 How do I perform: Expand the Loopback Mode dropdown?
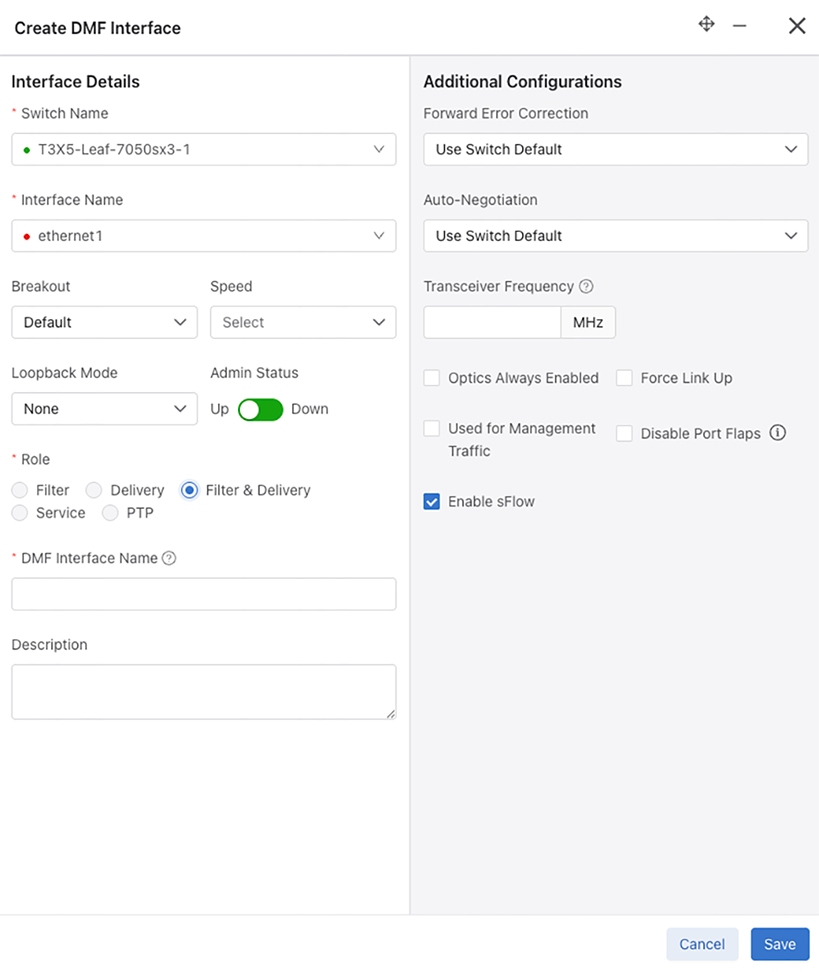coord(104,409)
